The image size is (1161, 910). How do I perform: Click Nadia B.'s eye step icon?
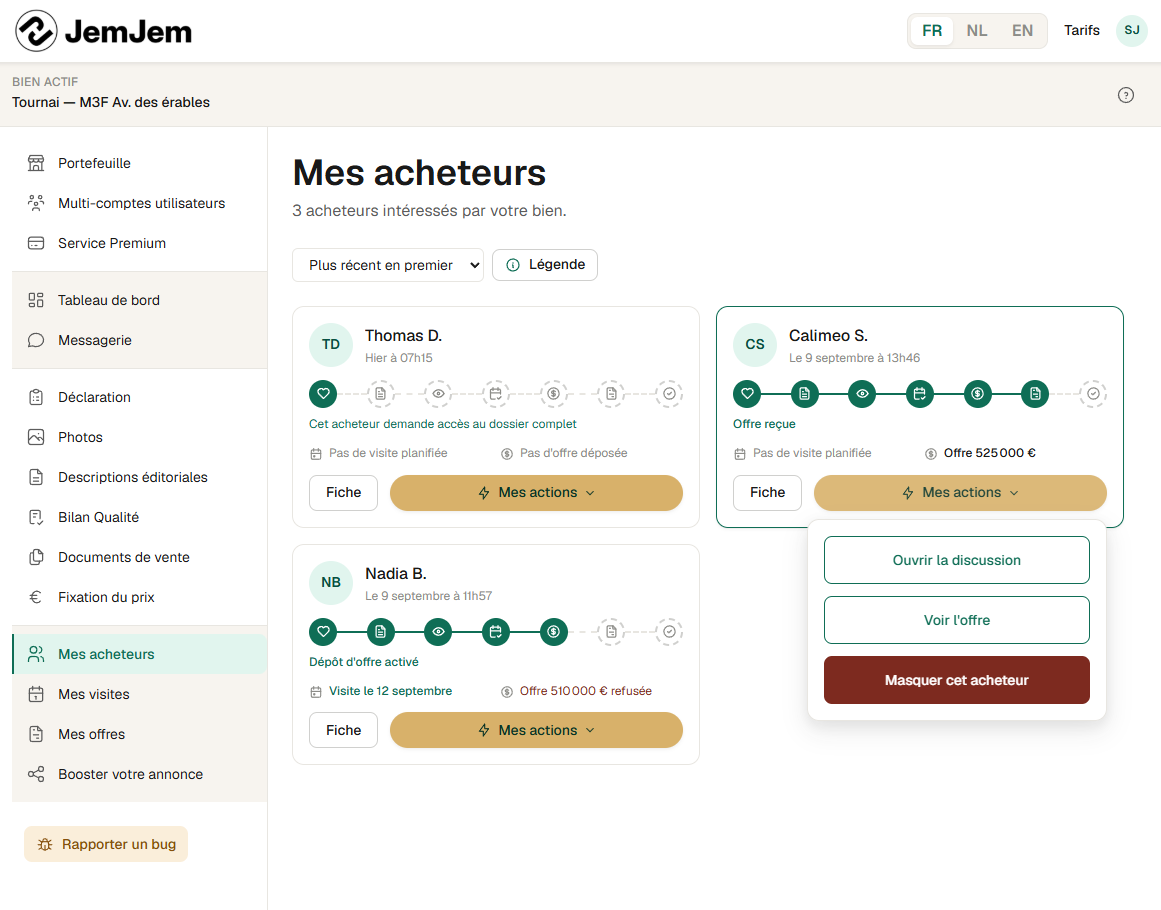tap(438, 632)
